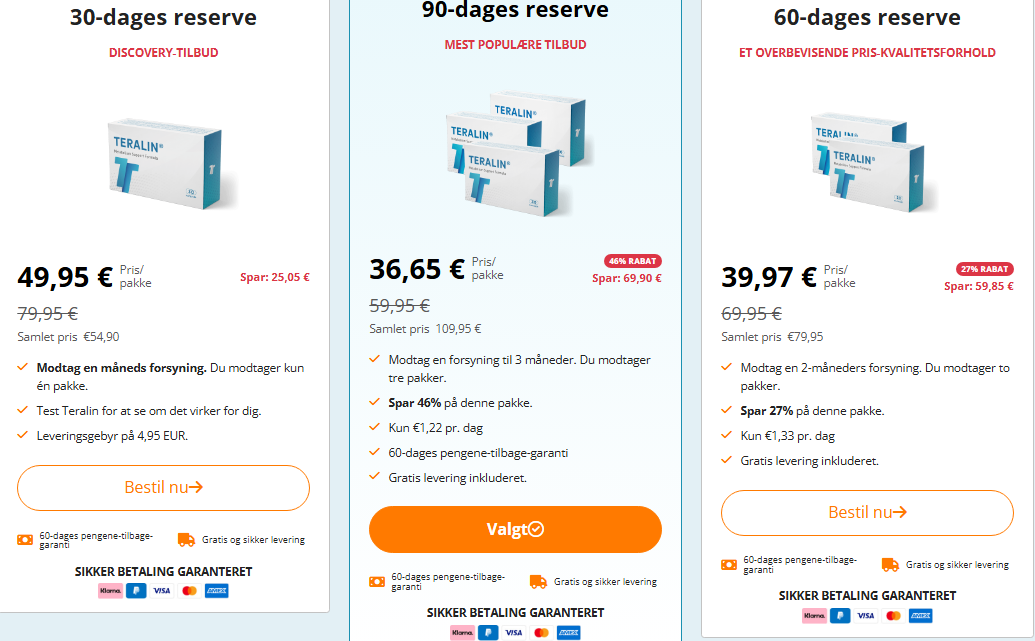
Task: Click Bestil nu for the 30-dages reserve
Action: click(163, 488)
